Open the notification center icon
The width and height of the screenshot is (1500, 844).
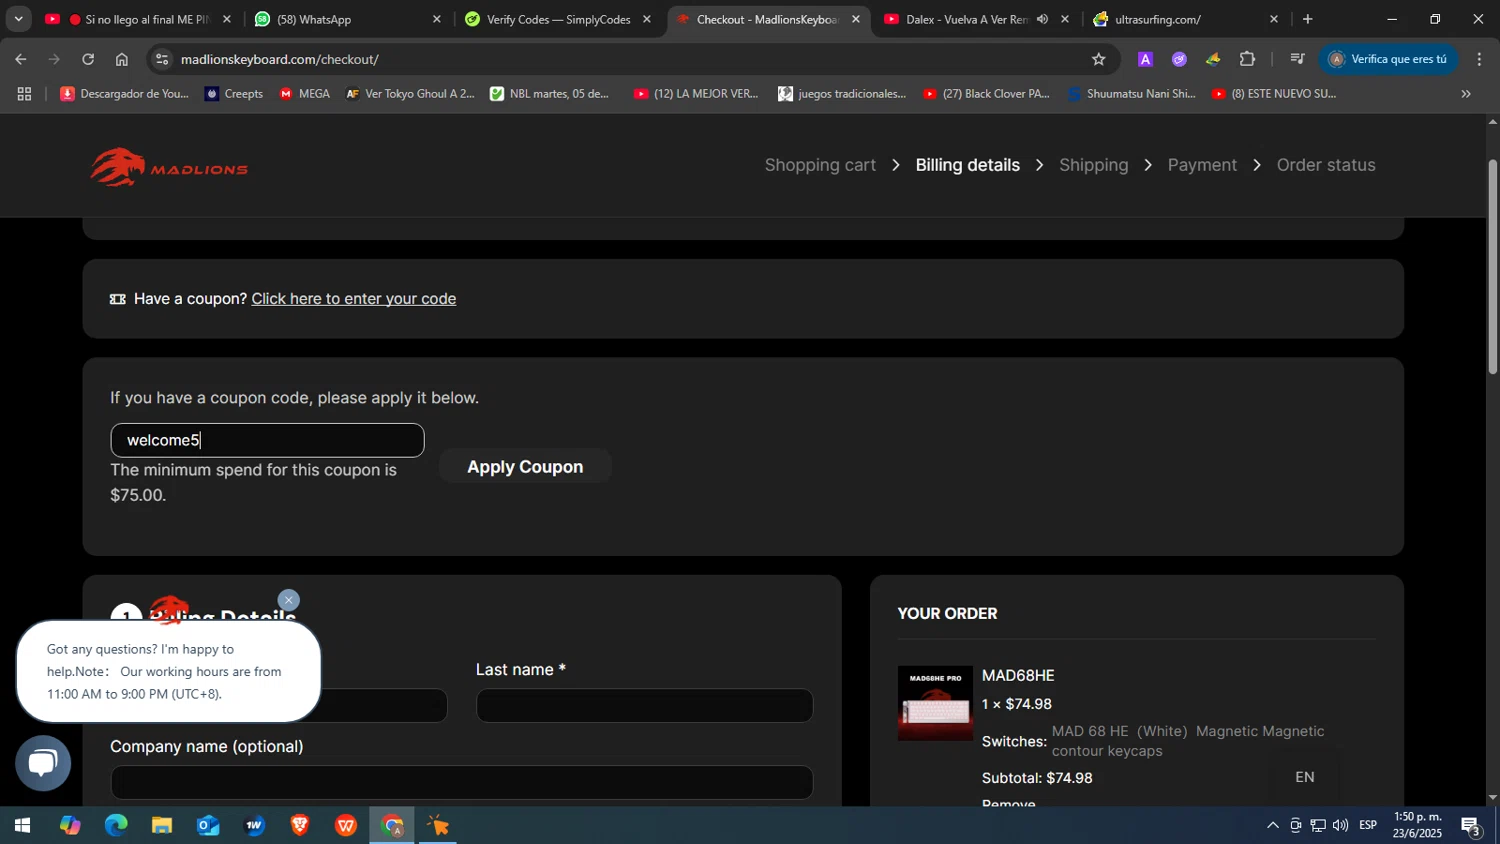tap(1471, 826)
